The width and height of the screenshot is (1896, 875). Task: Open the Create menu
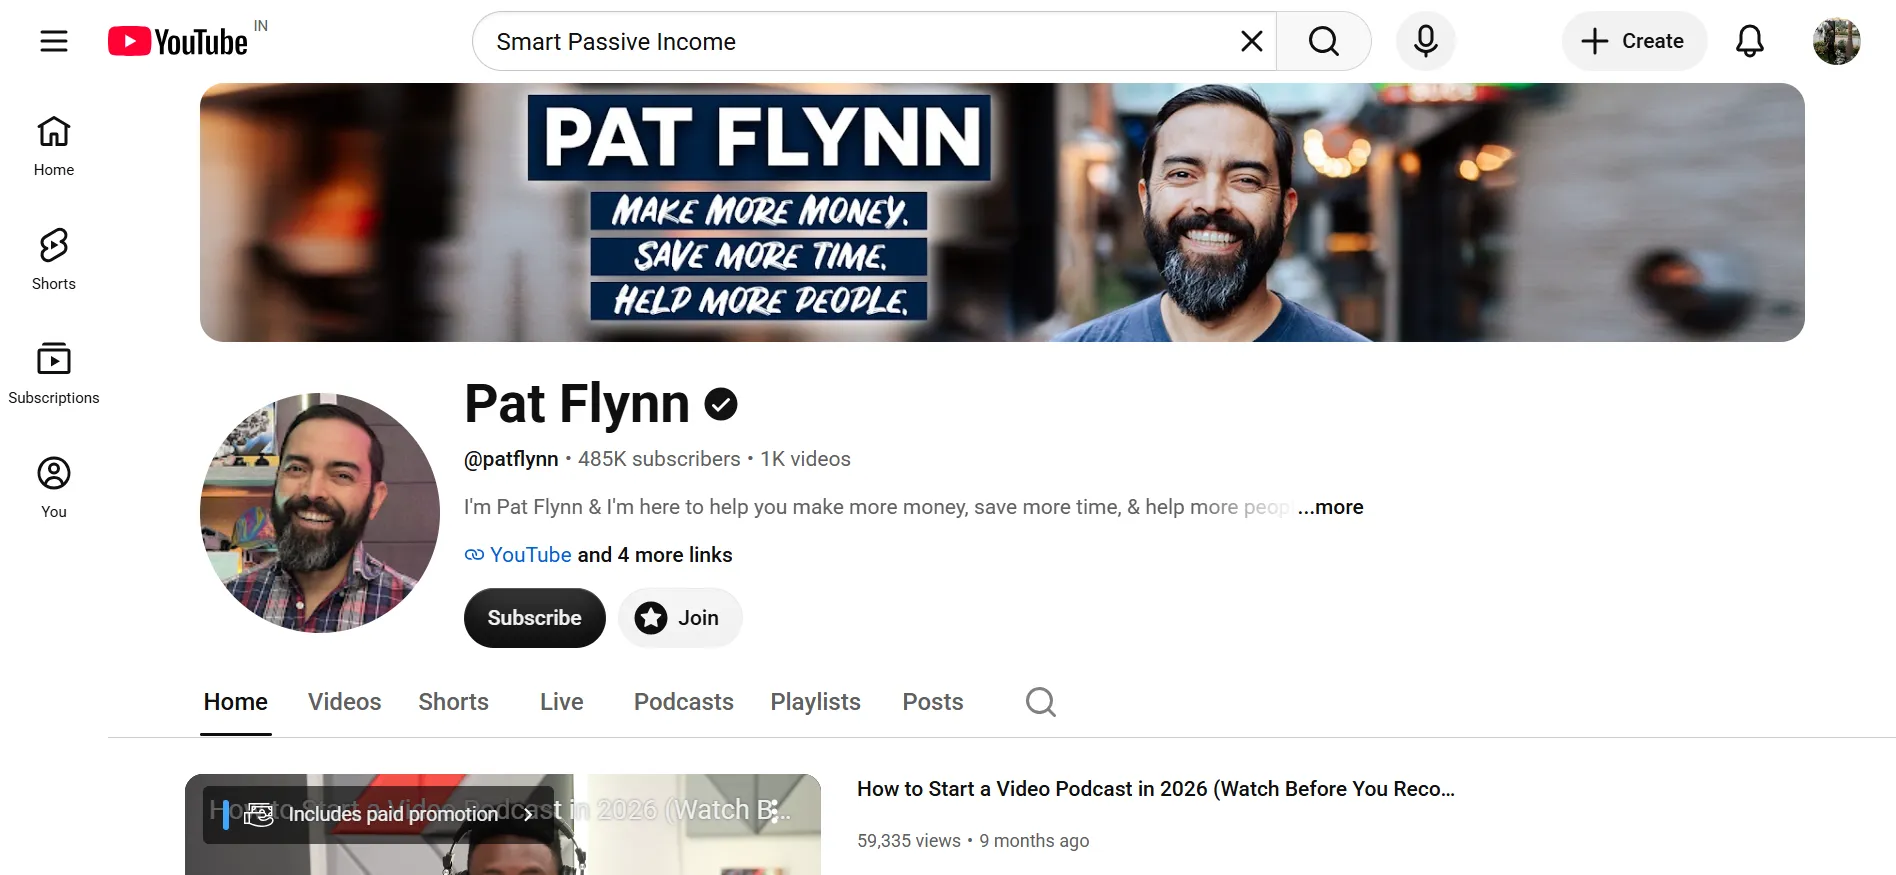tap(1634, 41)
